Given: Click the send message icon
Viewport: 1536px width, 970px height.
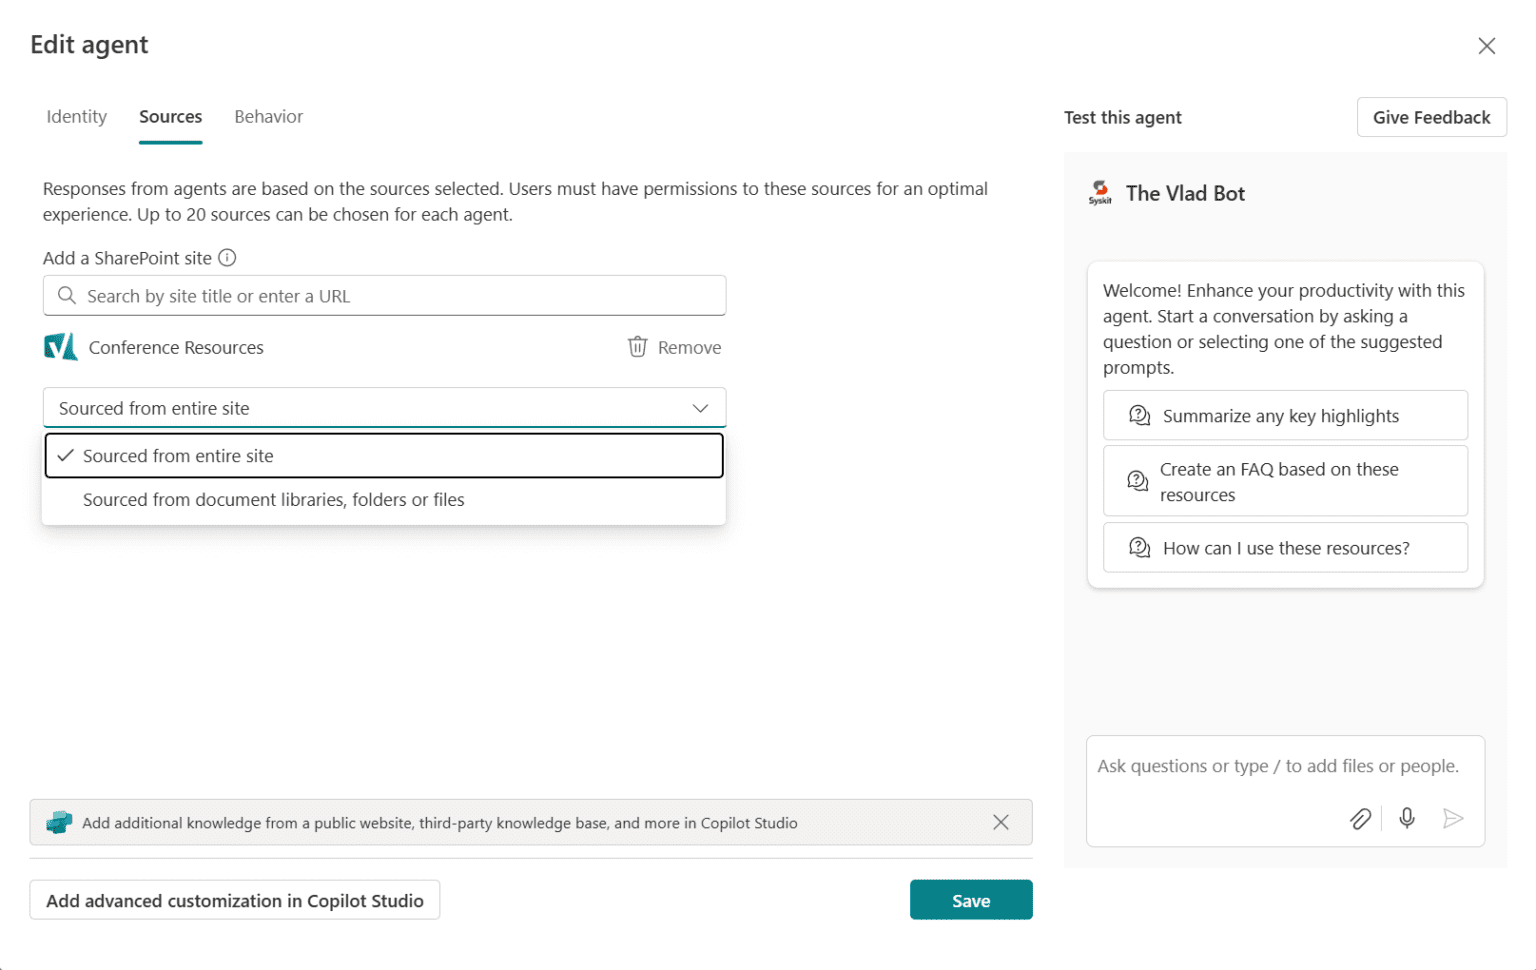Looking at the screenshot, I should (x=1454, y=818).
